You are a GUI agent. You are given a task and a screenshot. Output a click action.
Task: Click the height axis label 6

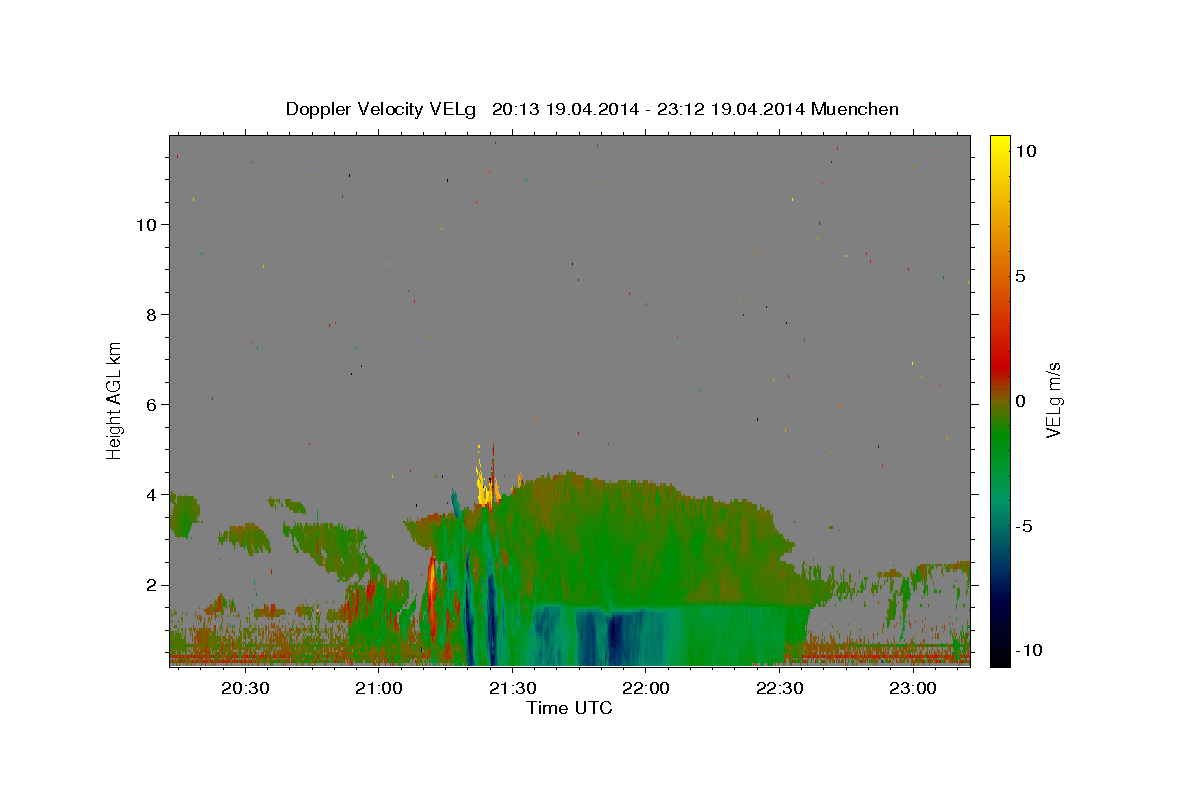153,405
